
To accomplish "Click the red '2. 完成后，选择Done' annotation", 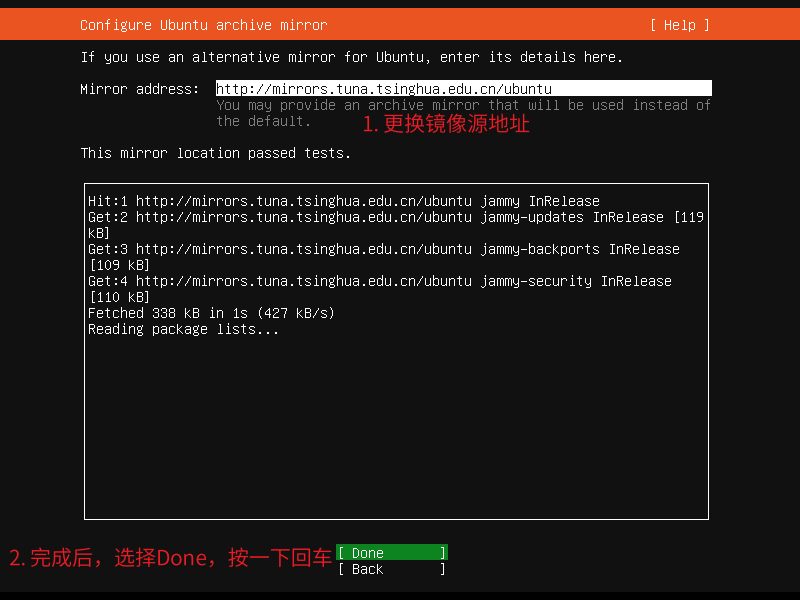I will (170, 558).
